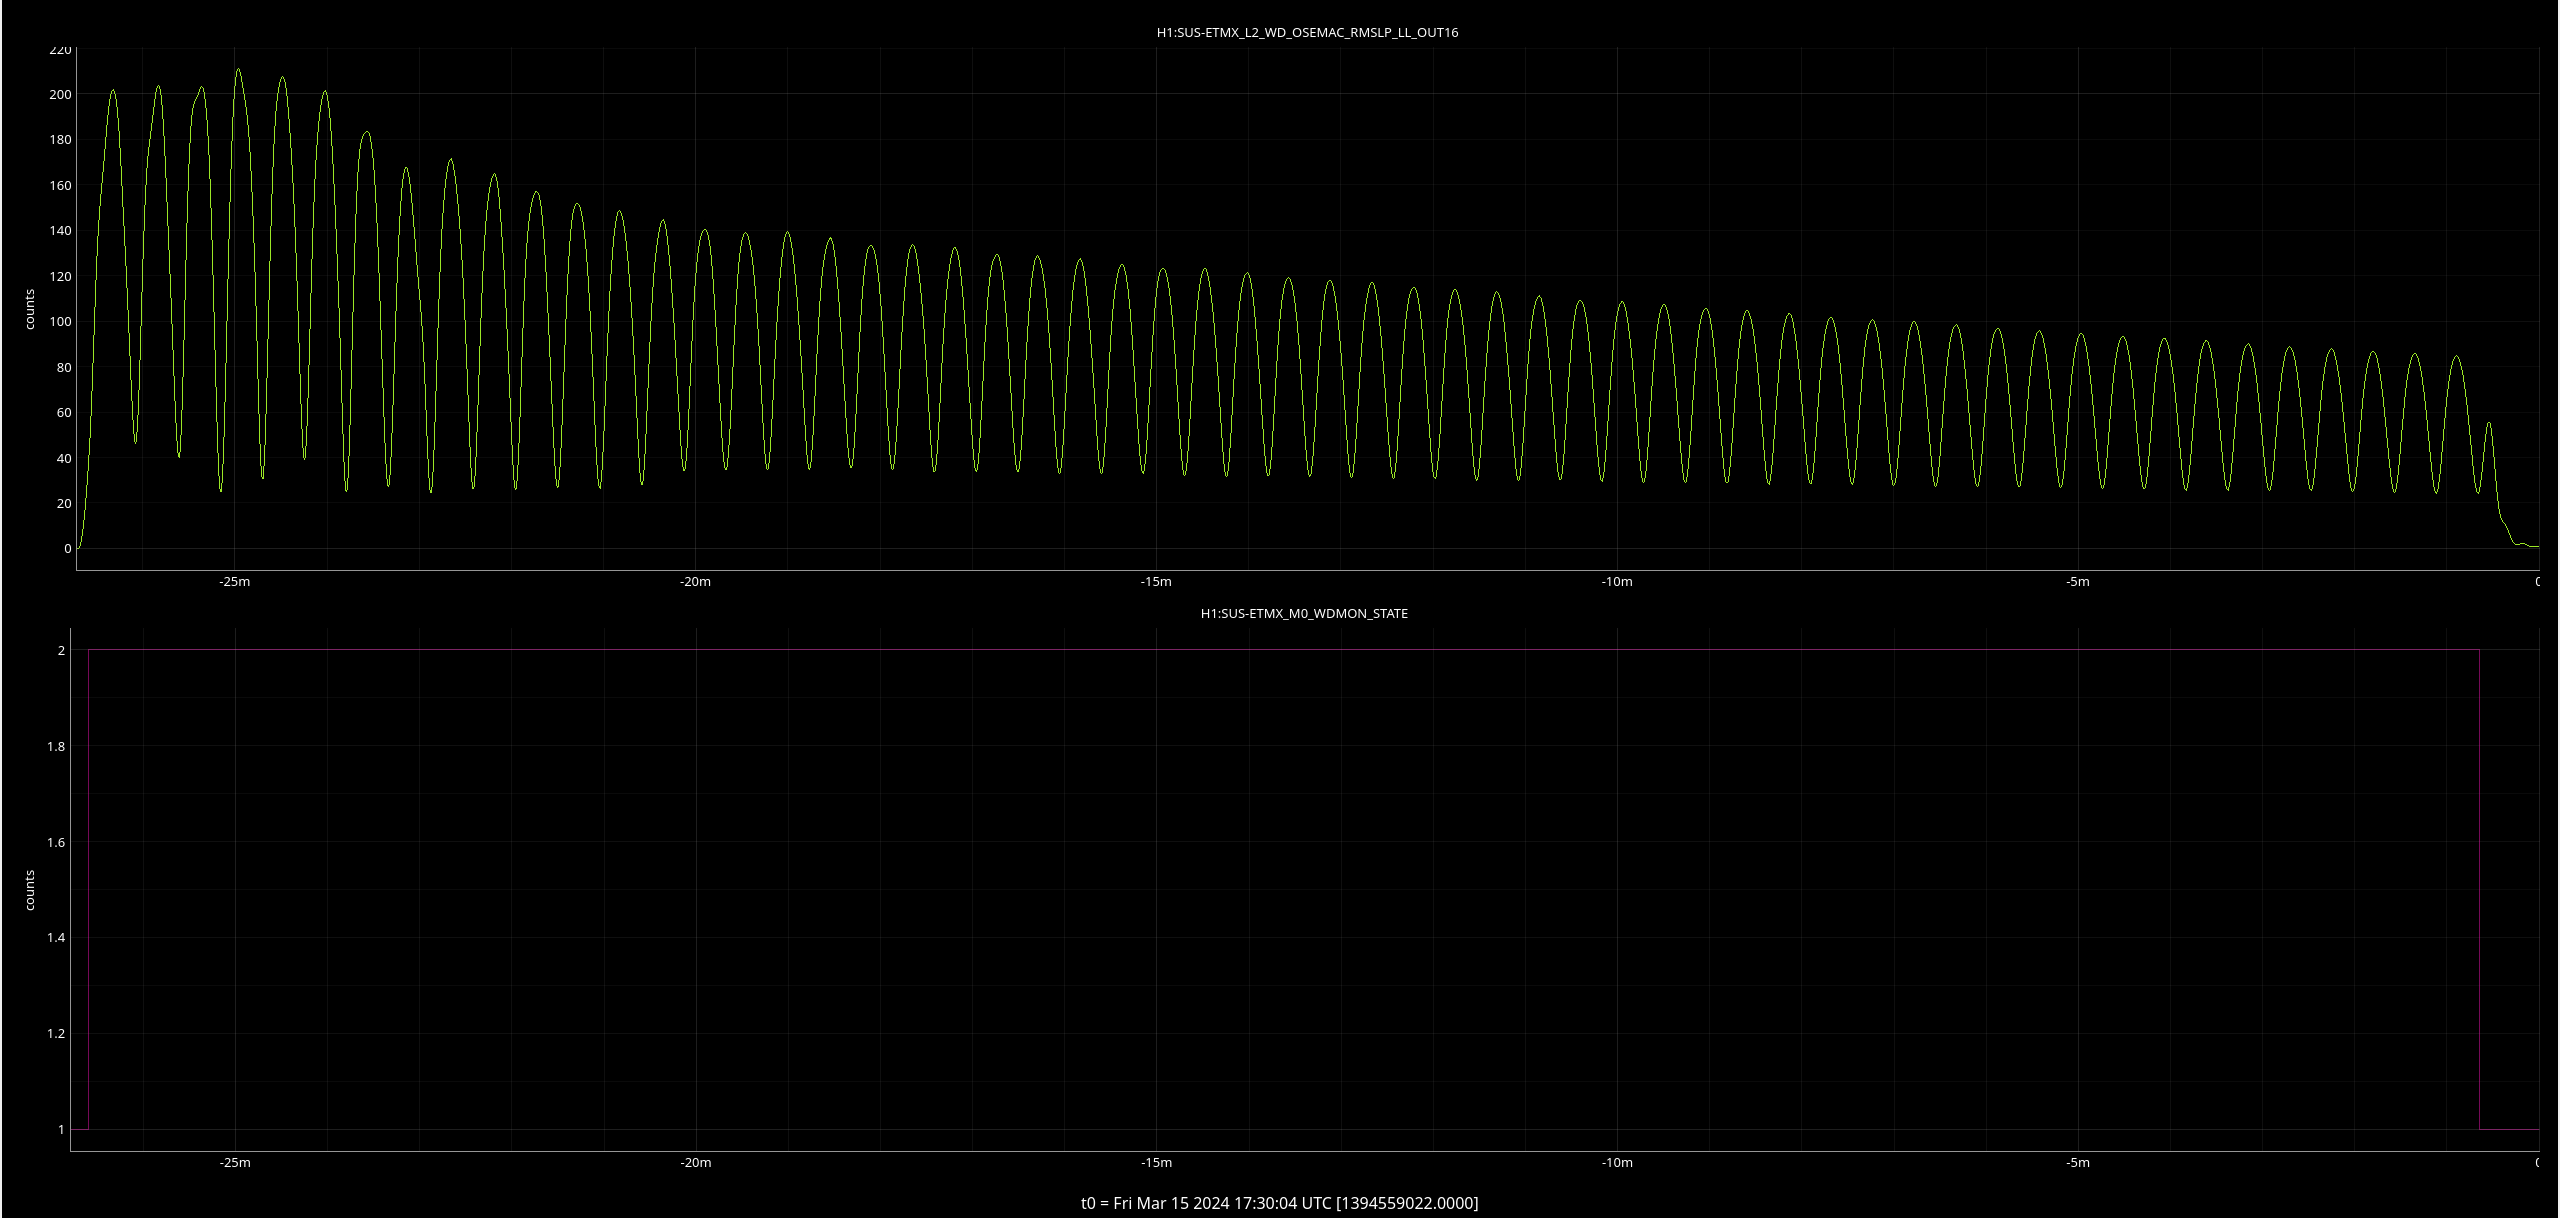Click the -10m tick on bottom plot
Screen dimensions: 2560x1218
pos(1617,1162)
